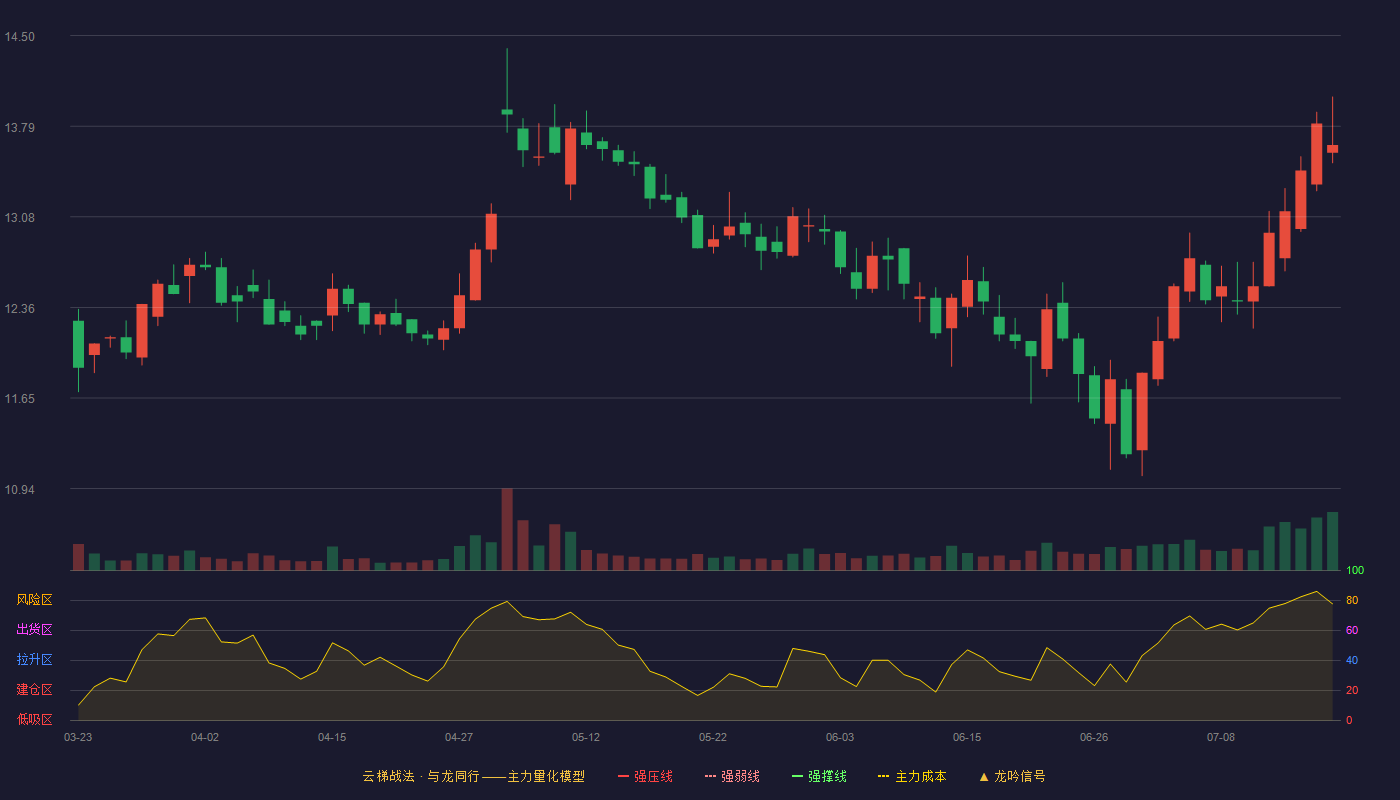Click the 12.36 price axis label

point(20,308)
